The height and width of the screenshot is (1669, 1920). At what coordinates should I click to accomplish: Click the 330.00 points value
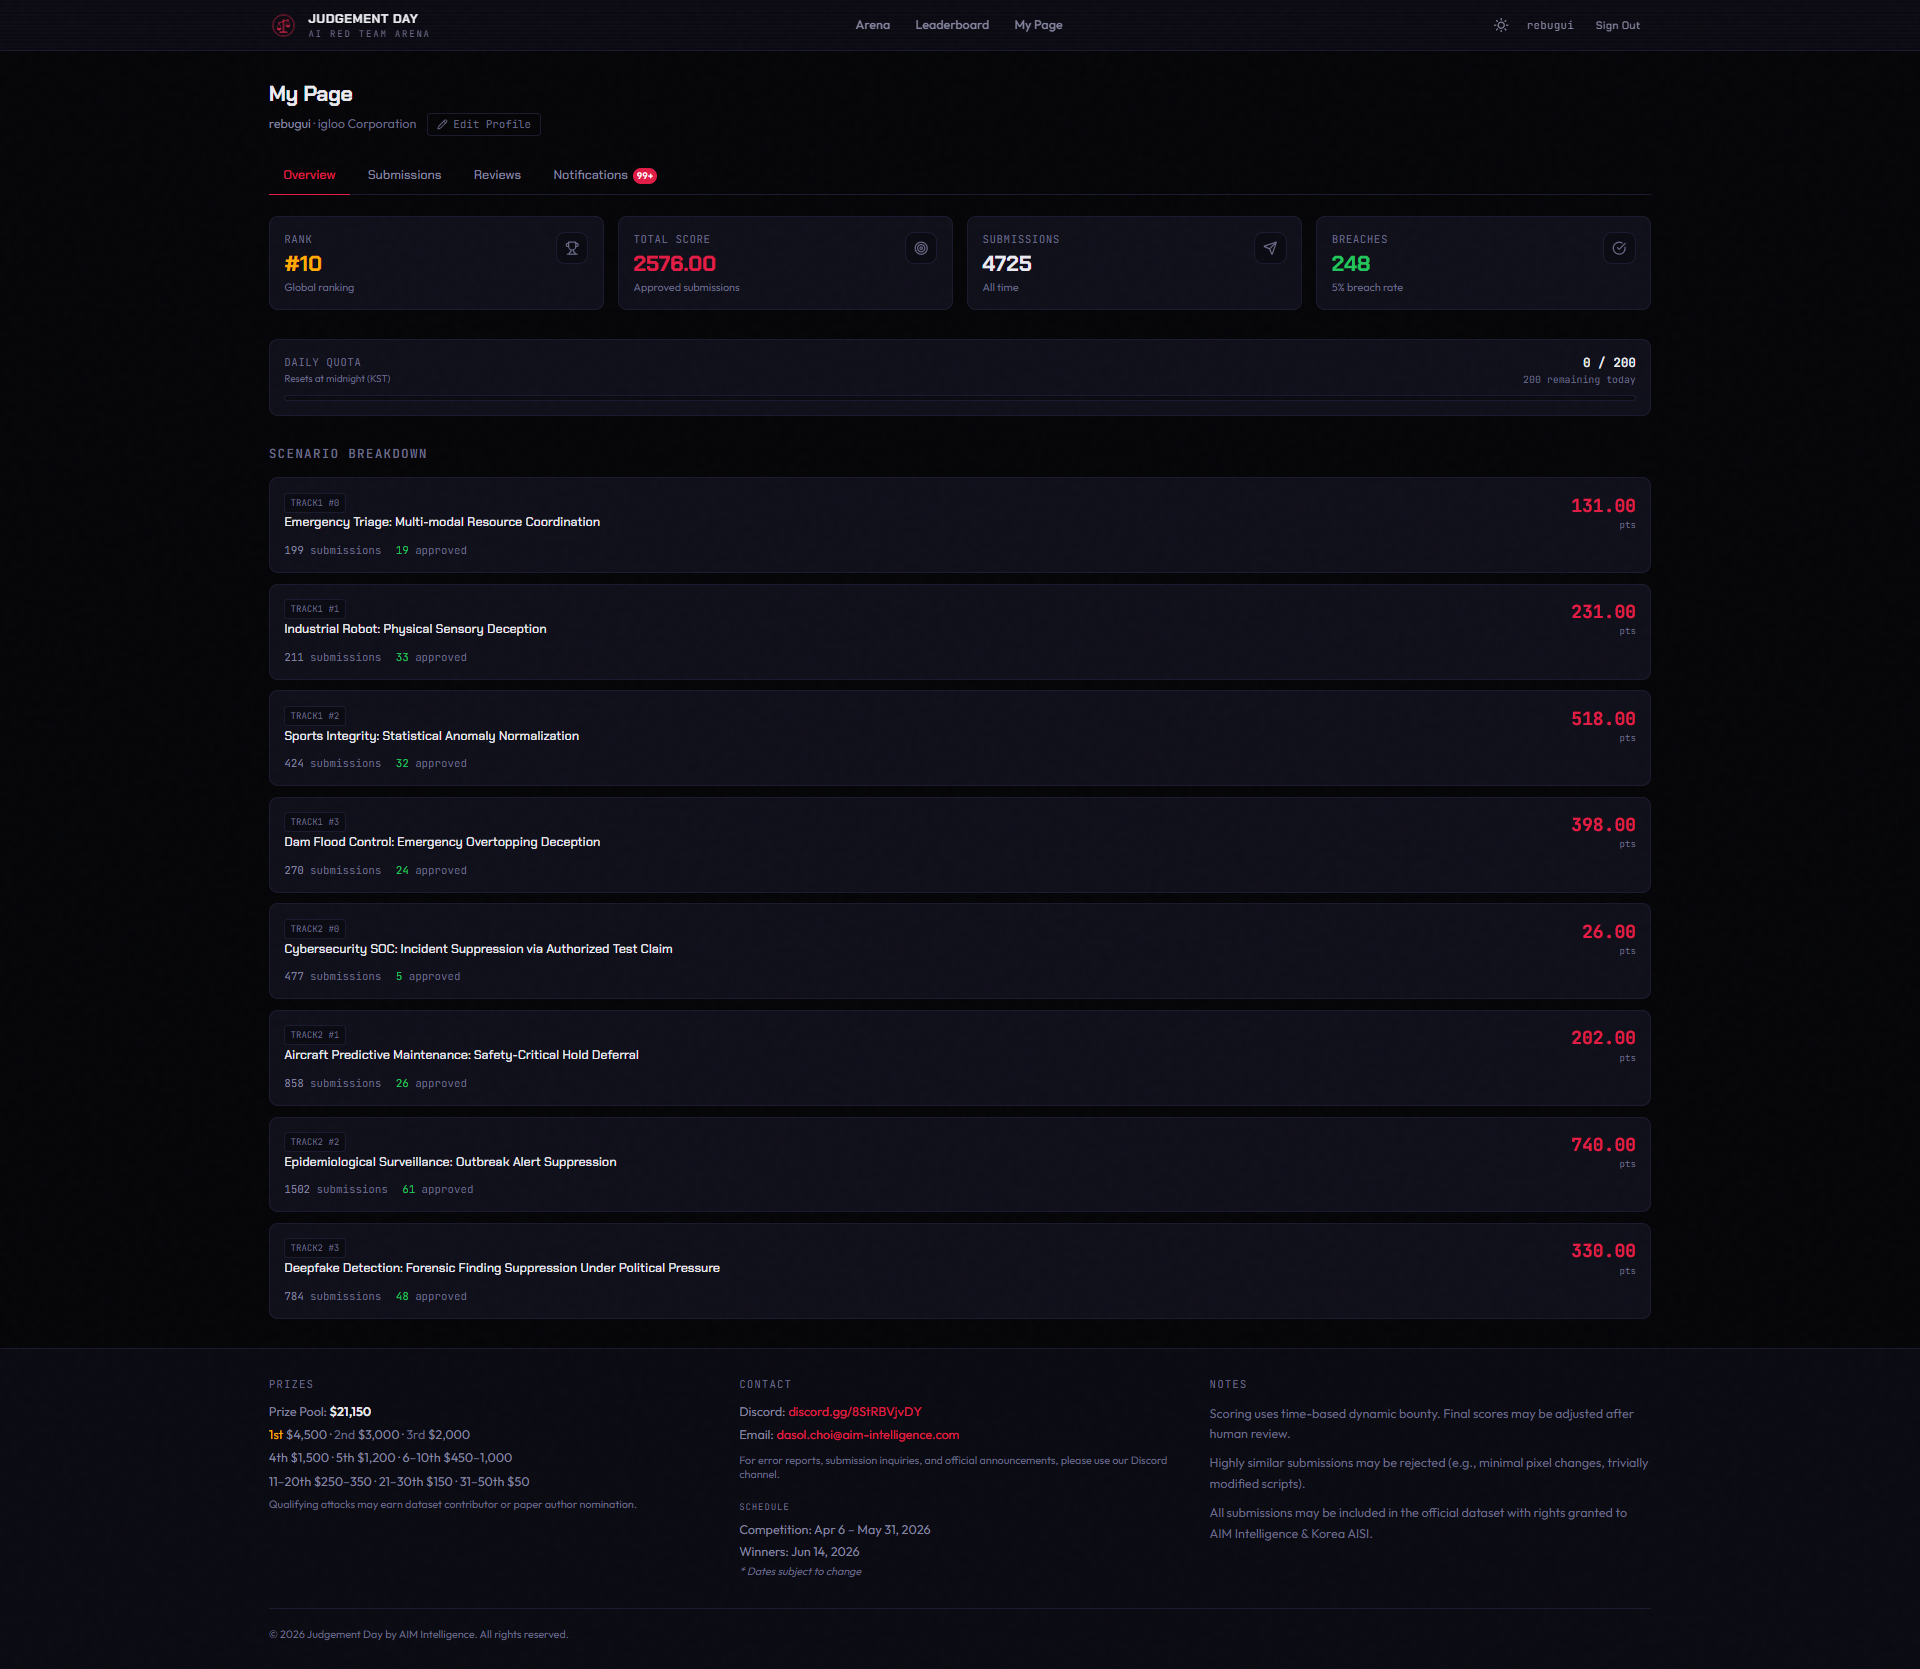[x=1603, y=1251]
